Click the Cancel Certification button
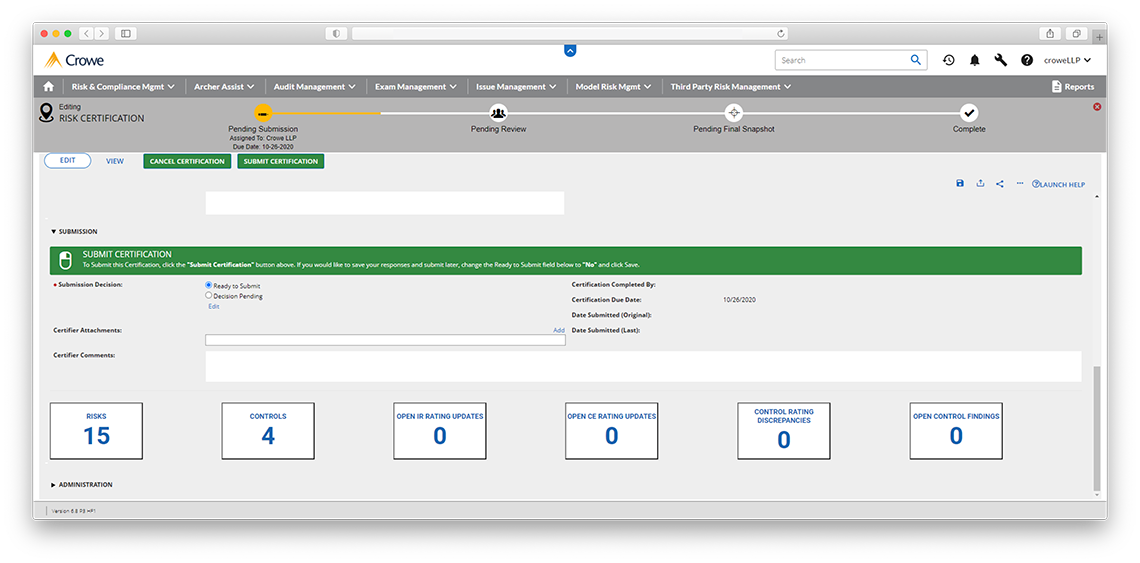 tap(187, 161)
